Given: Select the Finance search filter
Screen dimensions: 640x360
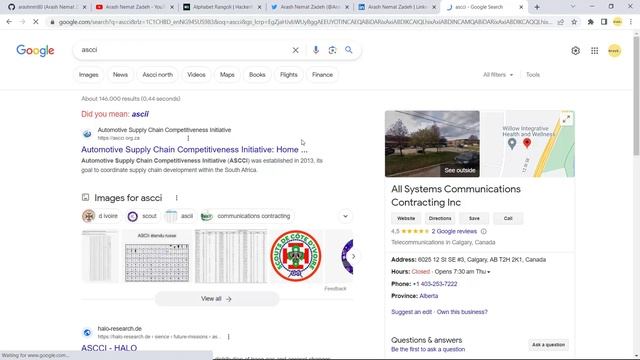Looking at the screenshot, I should point(322,75).
